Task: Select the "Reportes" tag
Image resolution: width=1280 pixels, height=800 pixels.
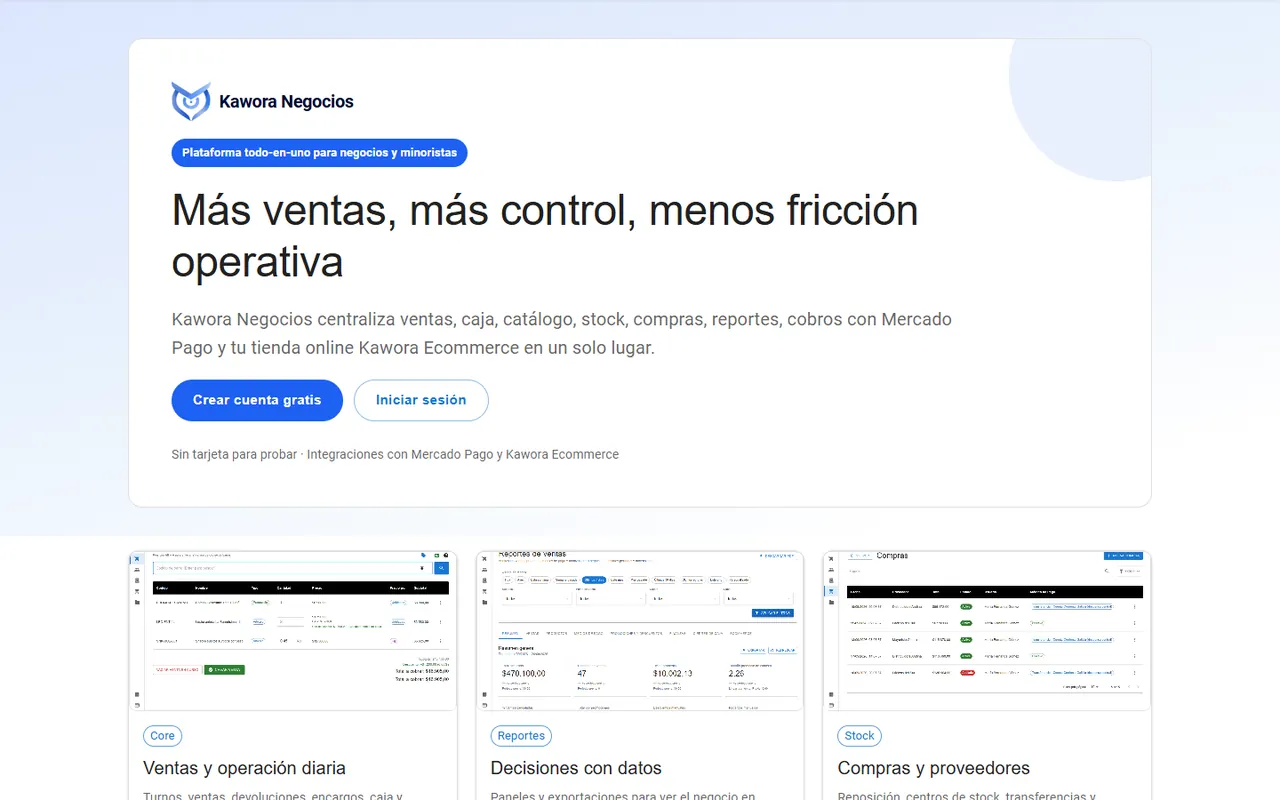Action: [x=521, y=736]
